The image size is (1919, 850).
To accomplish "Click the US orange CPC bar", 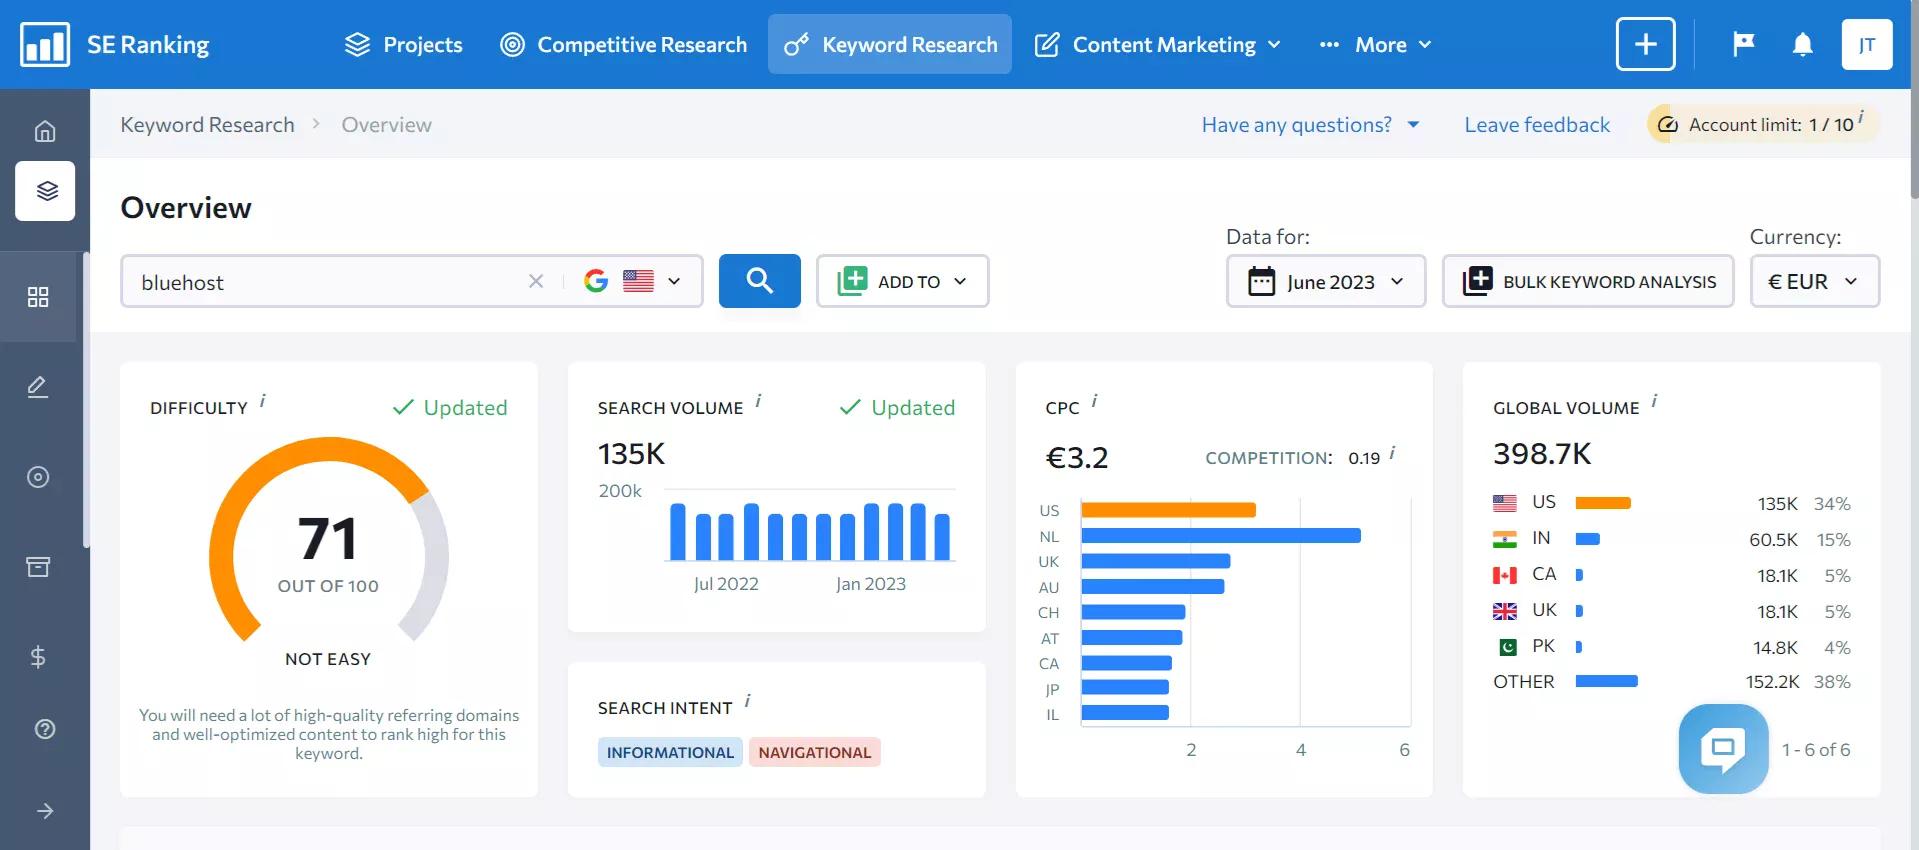I will coord(1168,510).
